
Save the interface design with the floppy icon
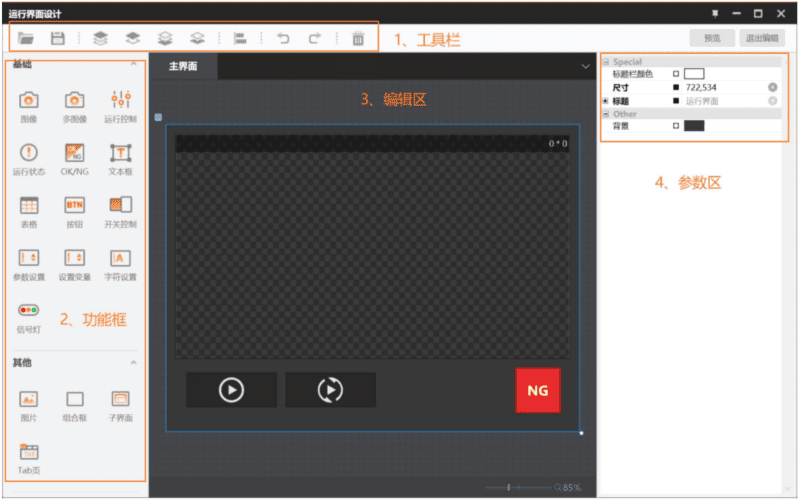pos(58,38)
